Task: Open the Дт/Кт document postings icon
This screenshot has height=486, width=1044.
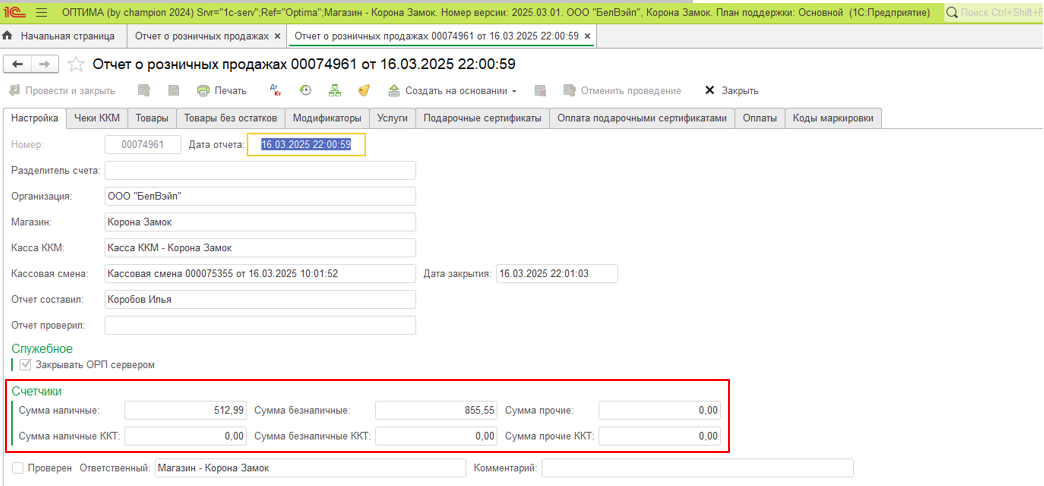Action: [x=277, y=91]
